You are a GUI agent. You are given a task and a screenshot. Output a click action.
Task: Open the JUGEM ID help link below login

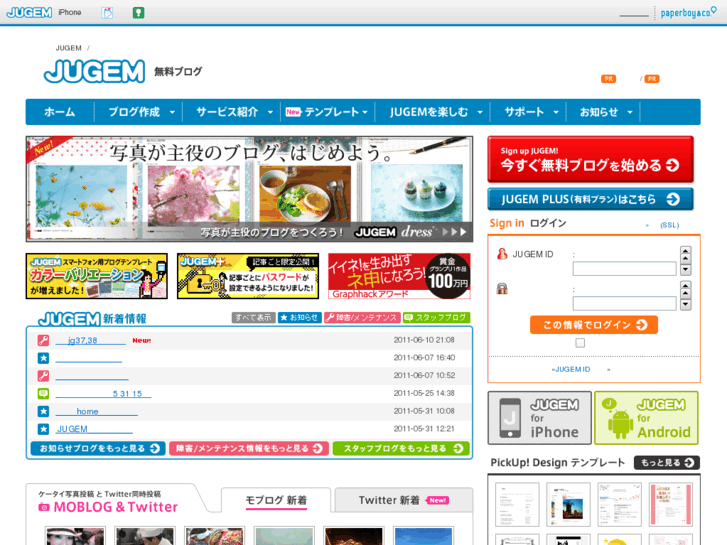click(571, 369)
